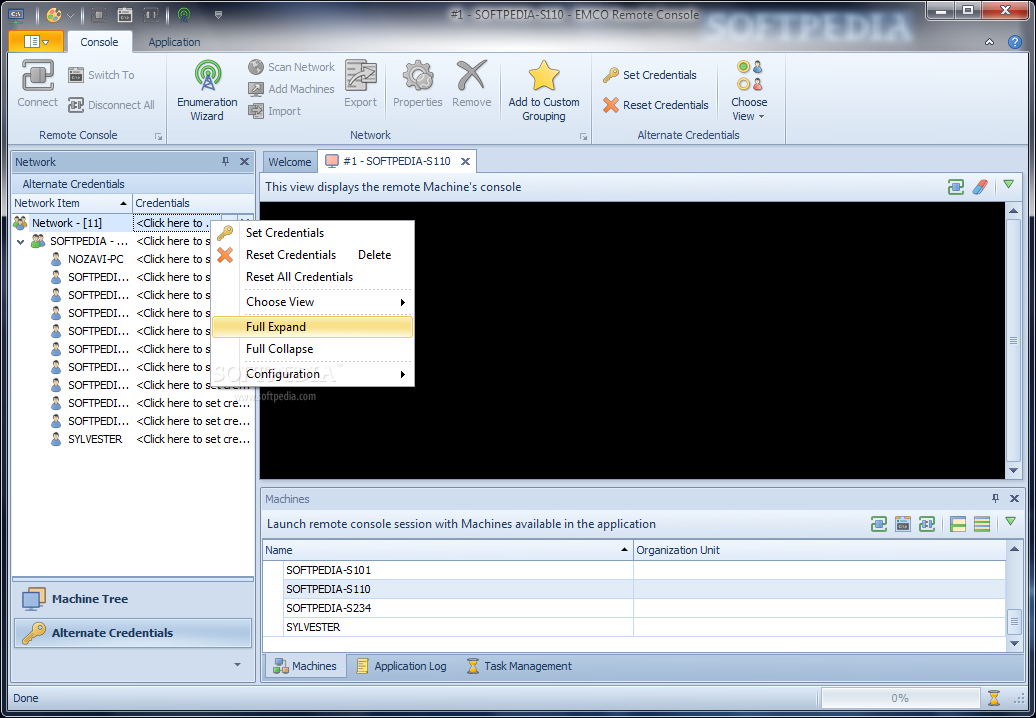Close the Network panel
This screenshot has height=718, width=1036.
pyautogui.click(x=244, y=162)
